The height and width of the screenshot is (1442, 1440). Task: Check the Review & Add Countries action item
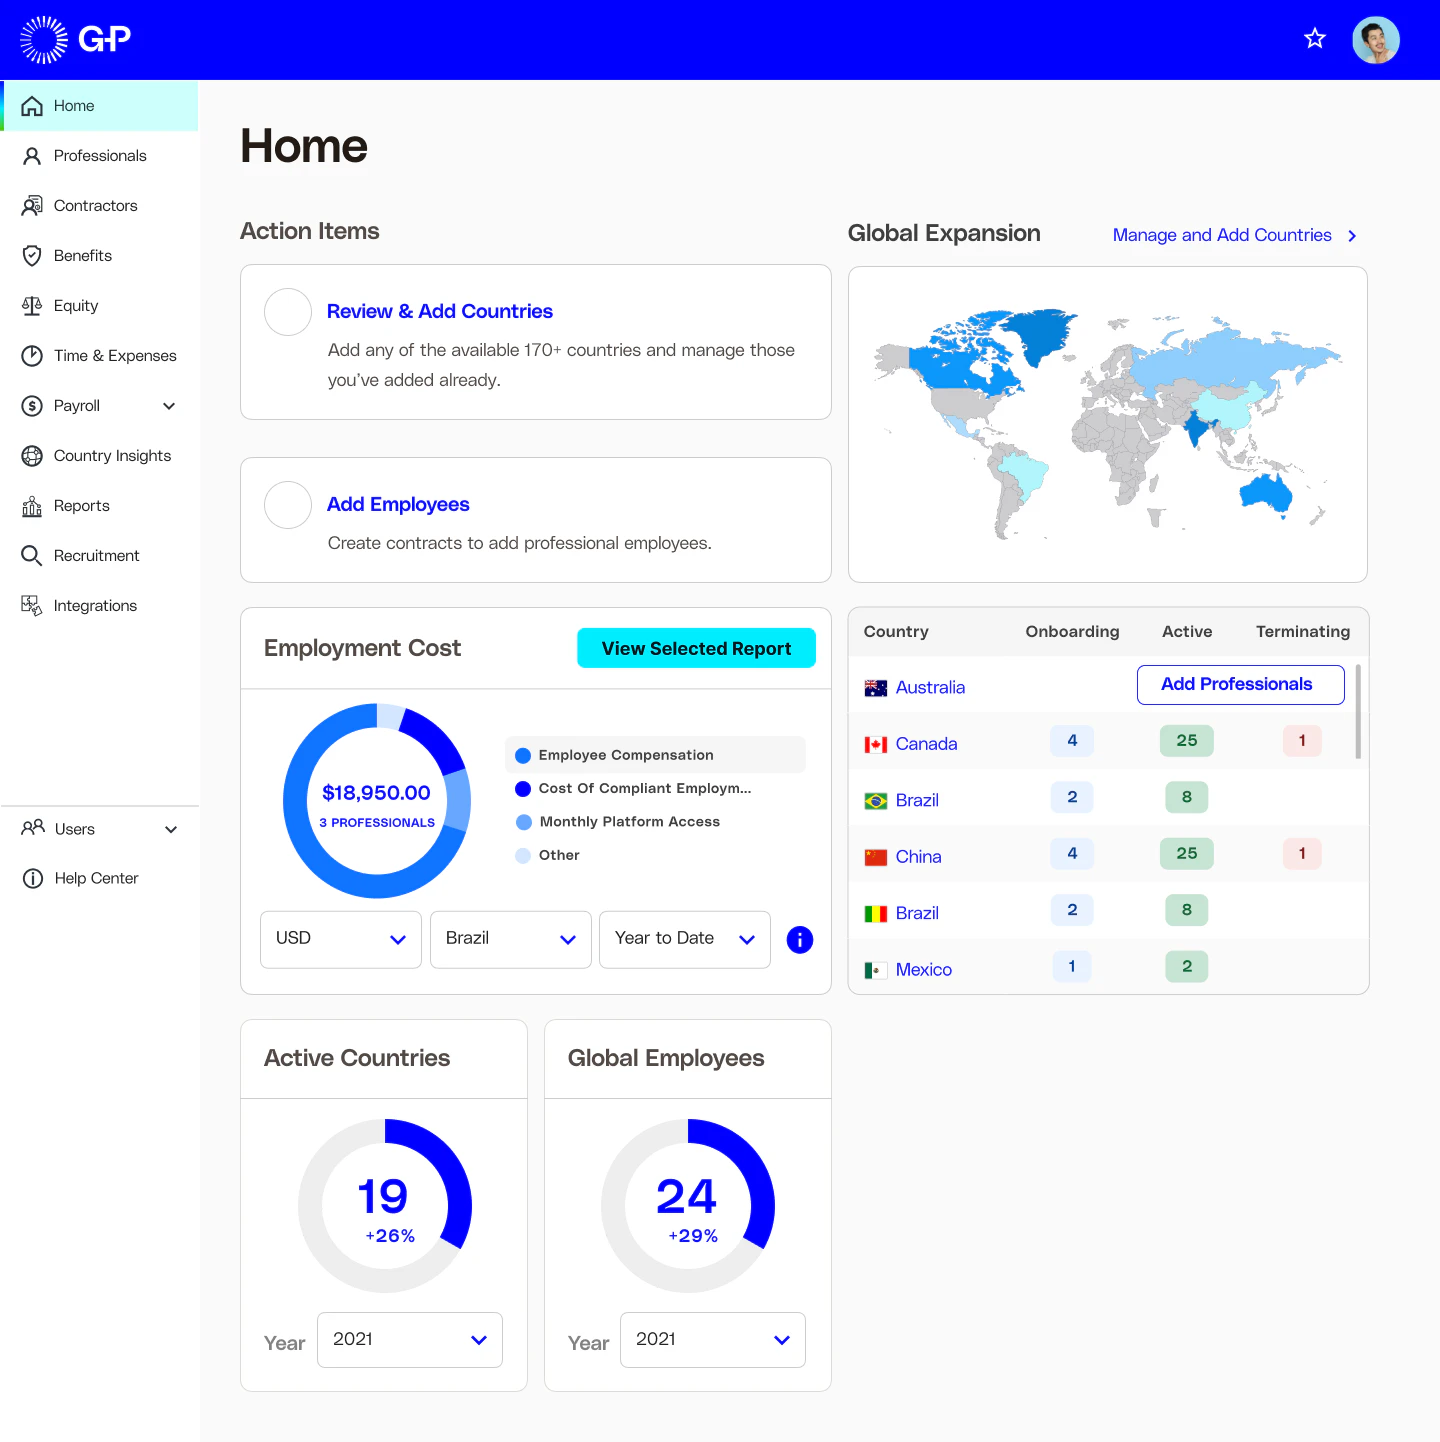click(x=287, y=312)
